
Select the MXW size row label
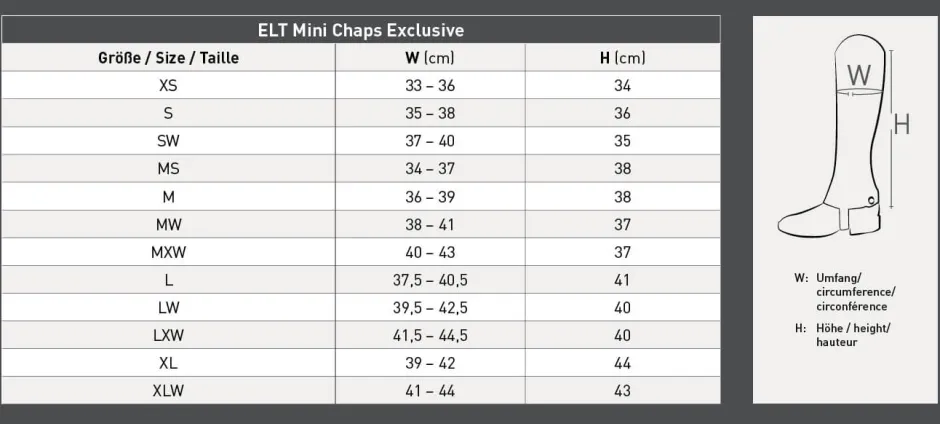coord(168,252)
